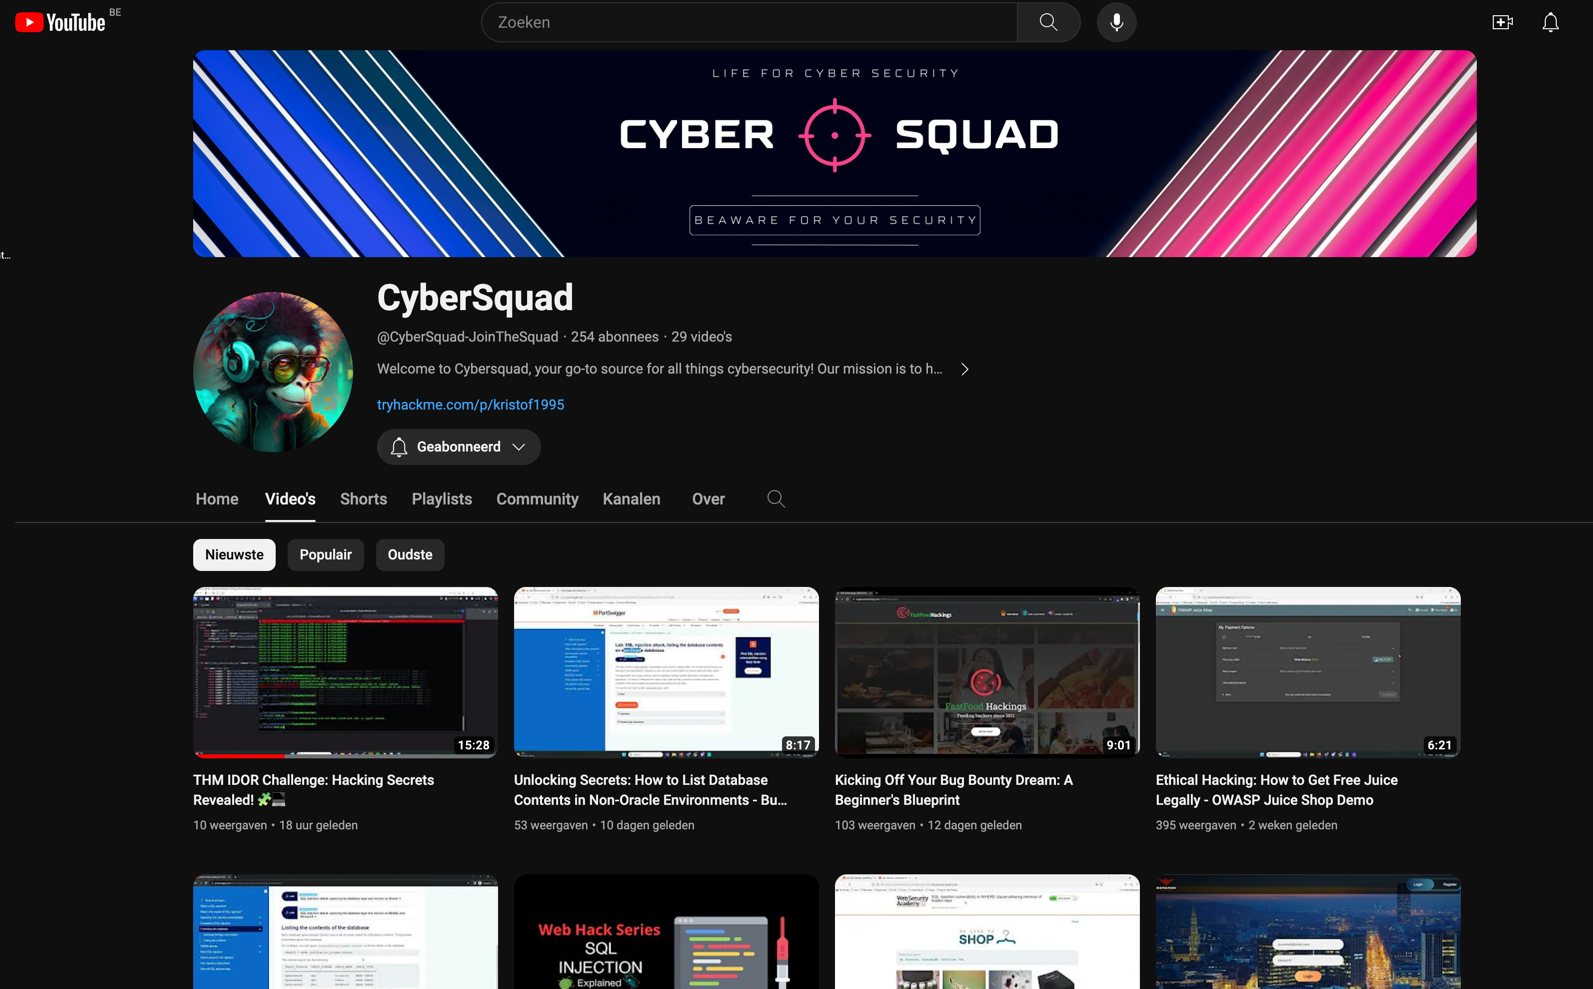
Task: Click the search magnifier button
Action: [x=1048, y=22]
